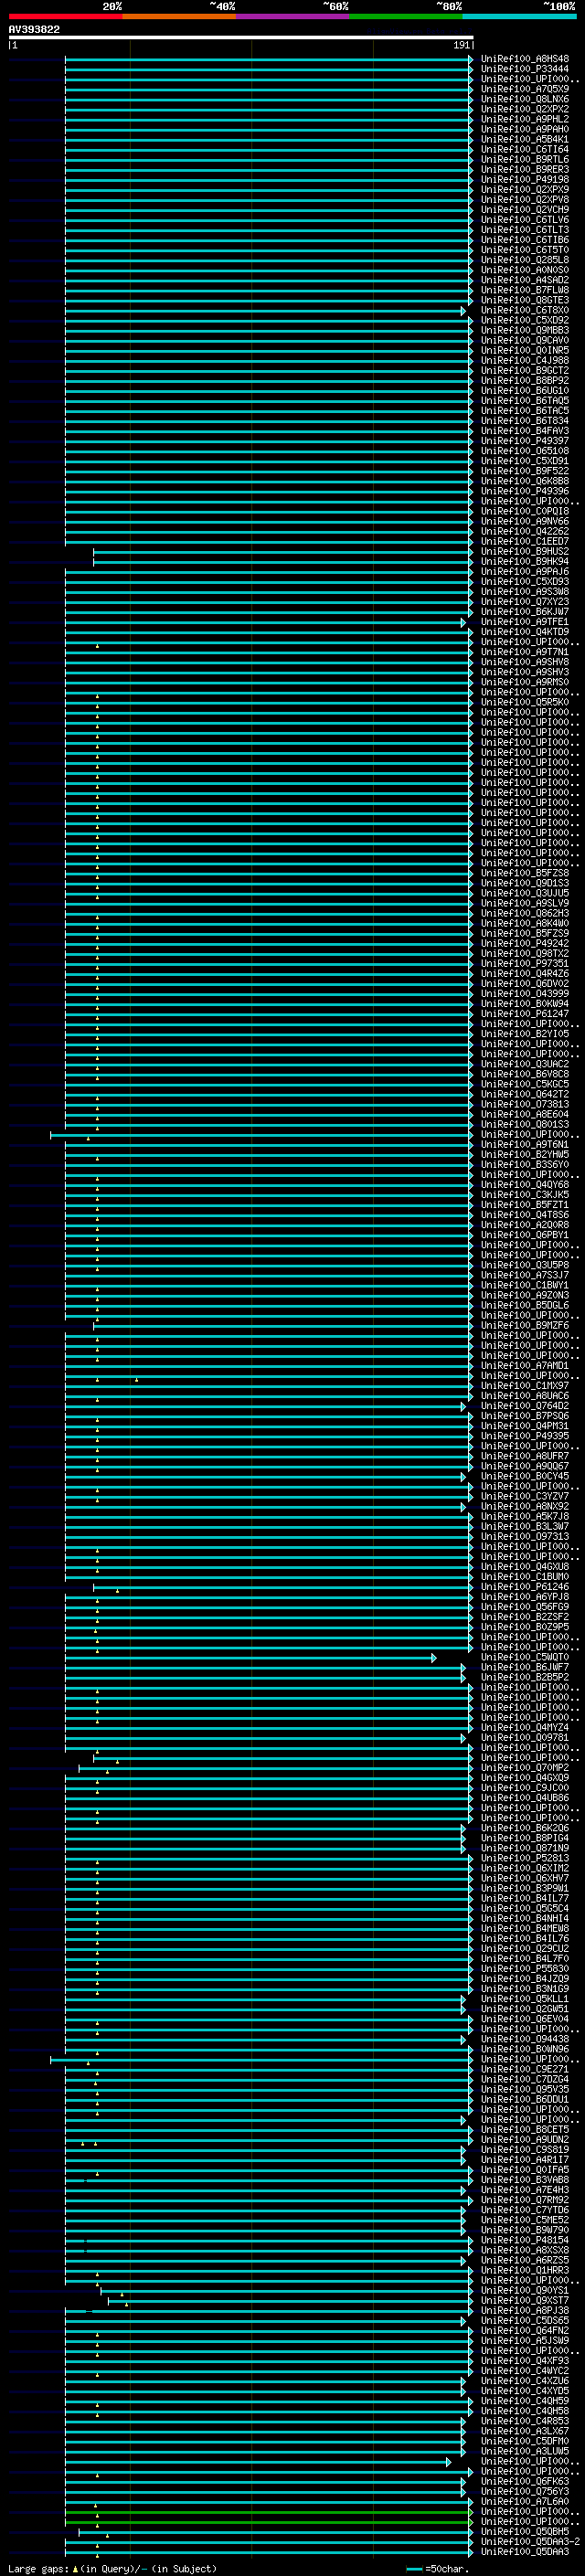
Task: Click the Large gaps legend text
Action: click(112, 2568)
